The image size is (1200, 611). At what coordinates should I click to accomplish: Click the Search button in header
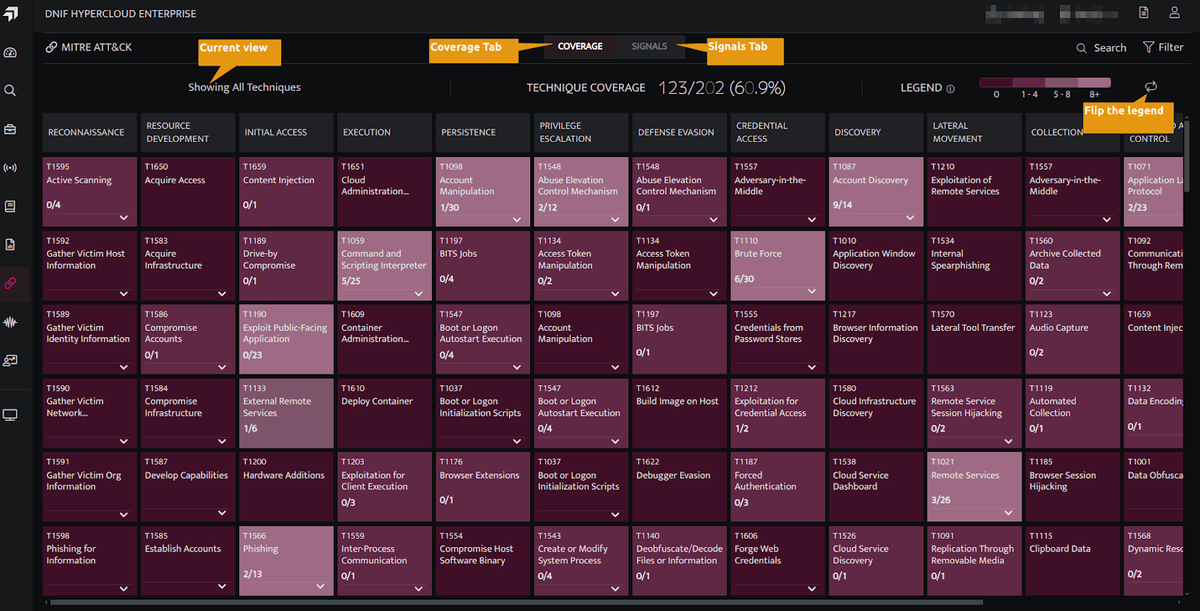coord(1101,47)
